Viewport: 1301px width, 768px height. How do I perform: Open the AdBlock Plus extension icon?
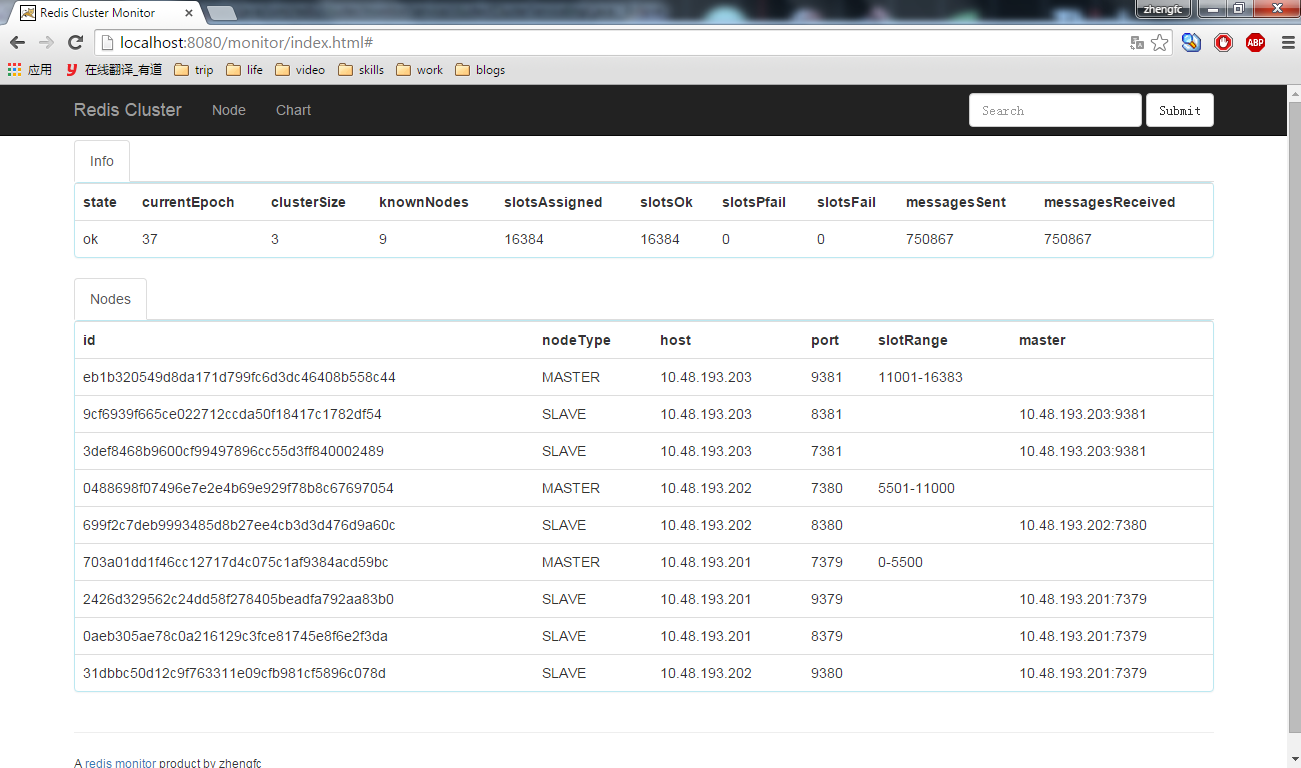[x=1255, y=42]
